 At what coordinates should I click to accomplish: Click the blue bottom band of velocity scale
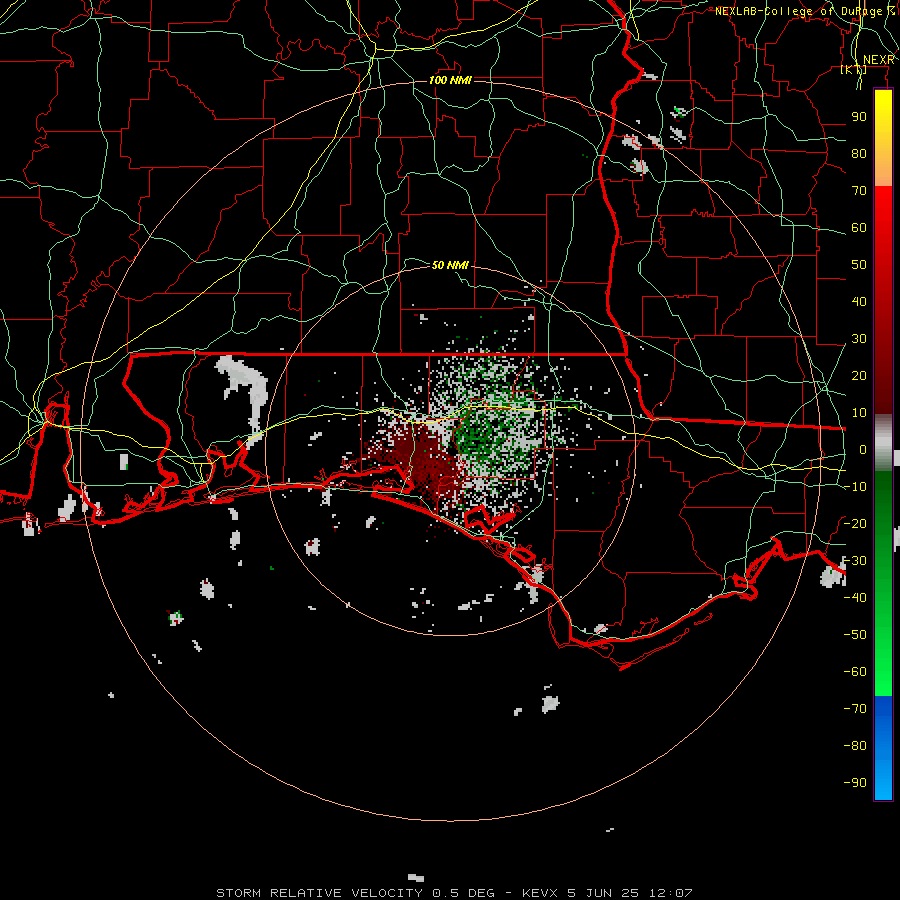883,747
